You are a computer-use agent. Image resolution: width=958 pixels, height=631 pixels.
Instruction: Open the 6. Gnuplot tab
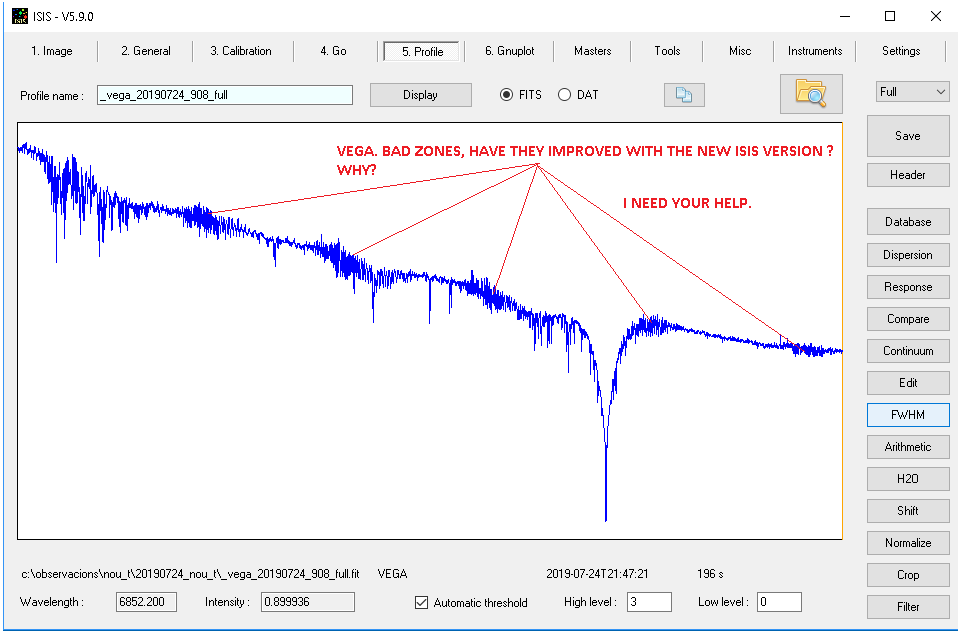point(510,51)
